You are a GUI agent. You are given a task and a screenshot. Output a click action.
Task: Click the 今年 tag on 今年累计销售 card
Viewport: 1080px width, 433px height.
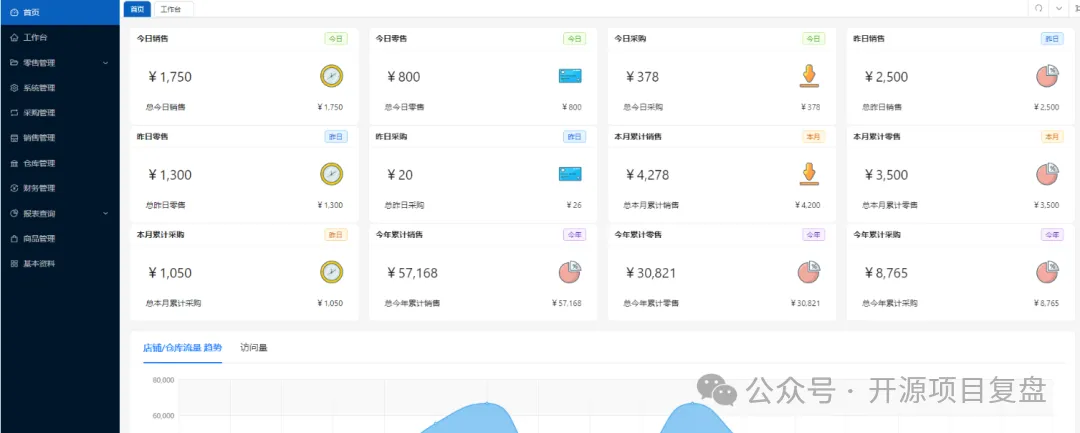pos(574,235)
